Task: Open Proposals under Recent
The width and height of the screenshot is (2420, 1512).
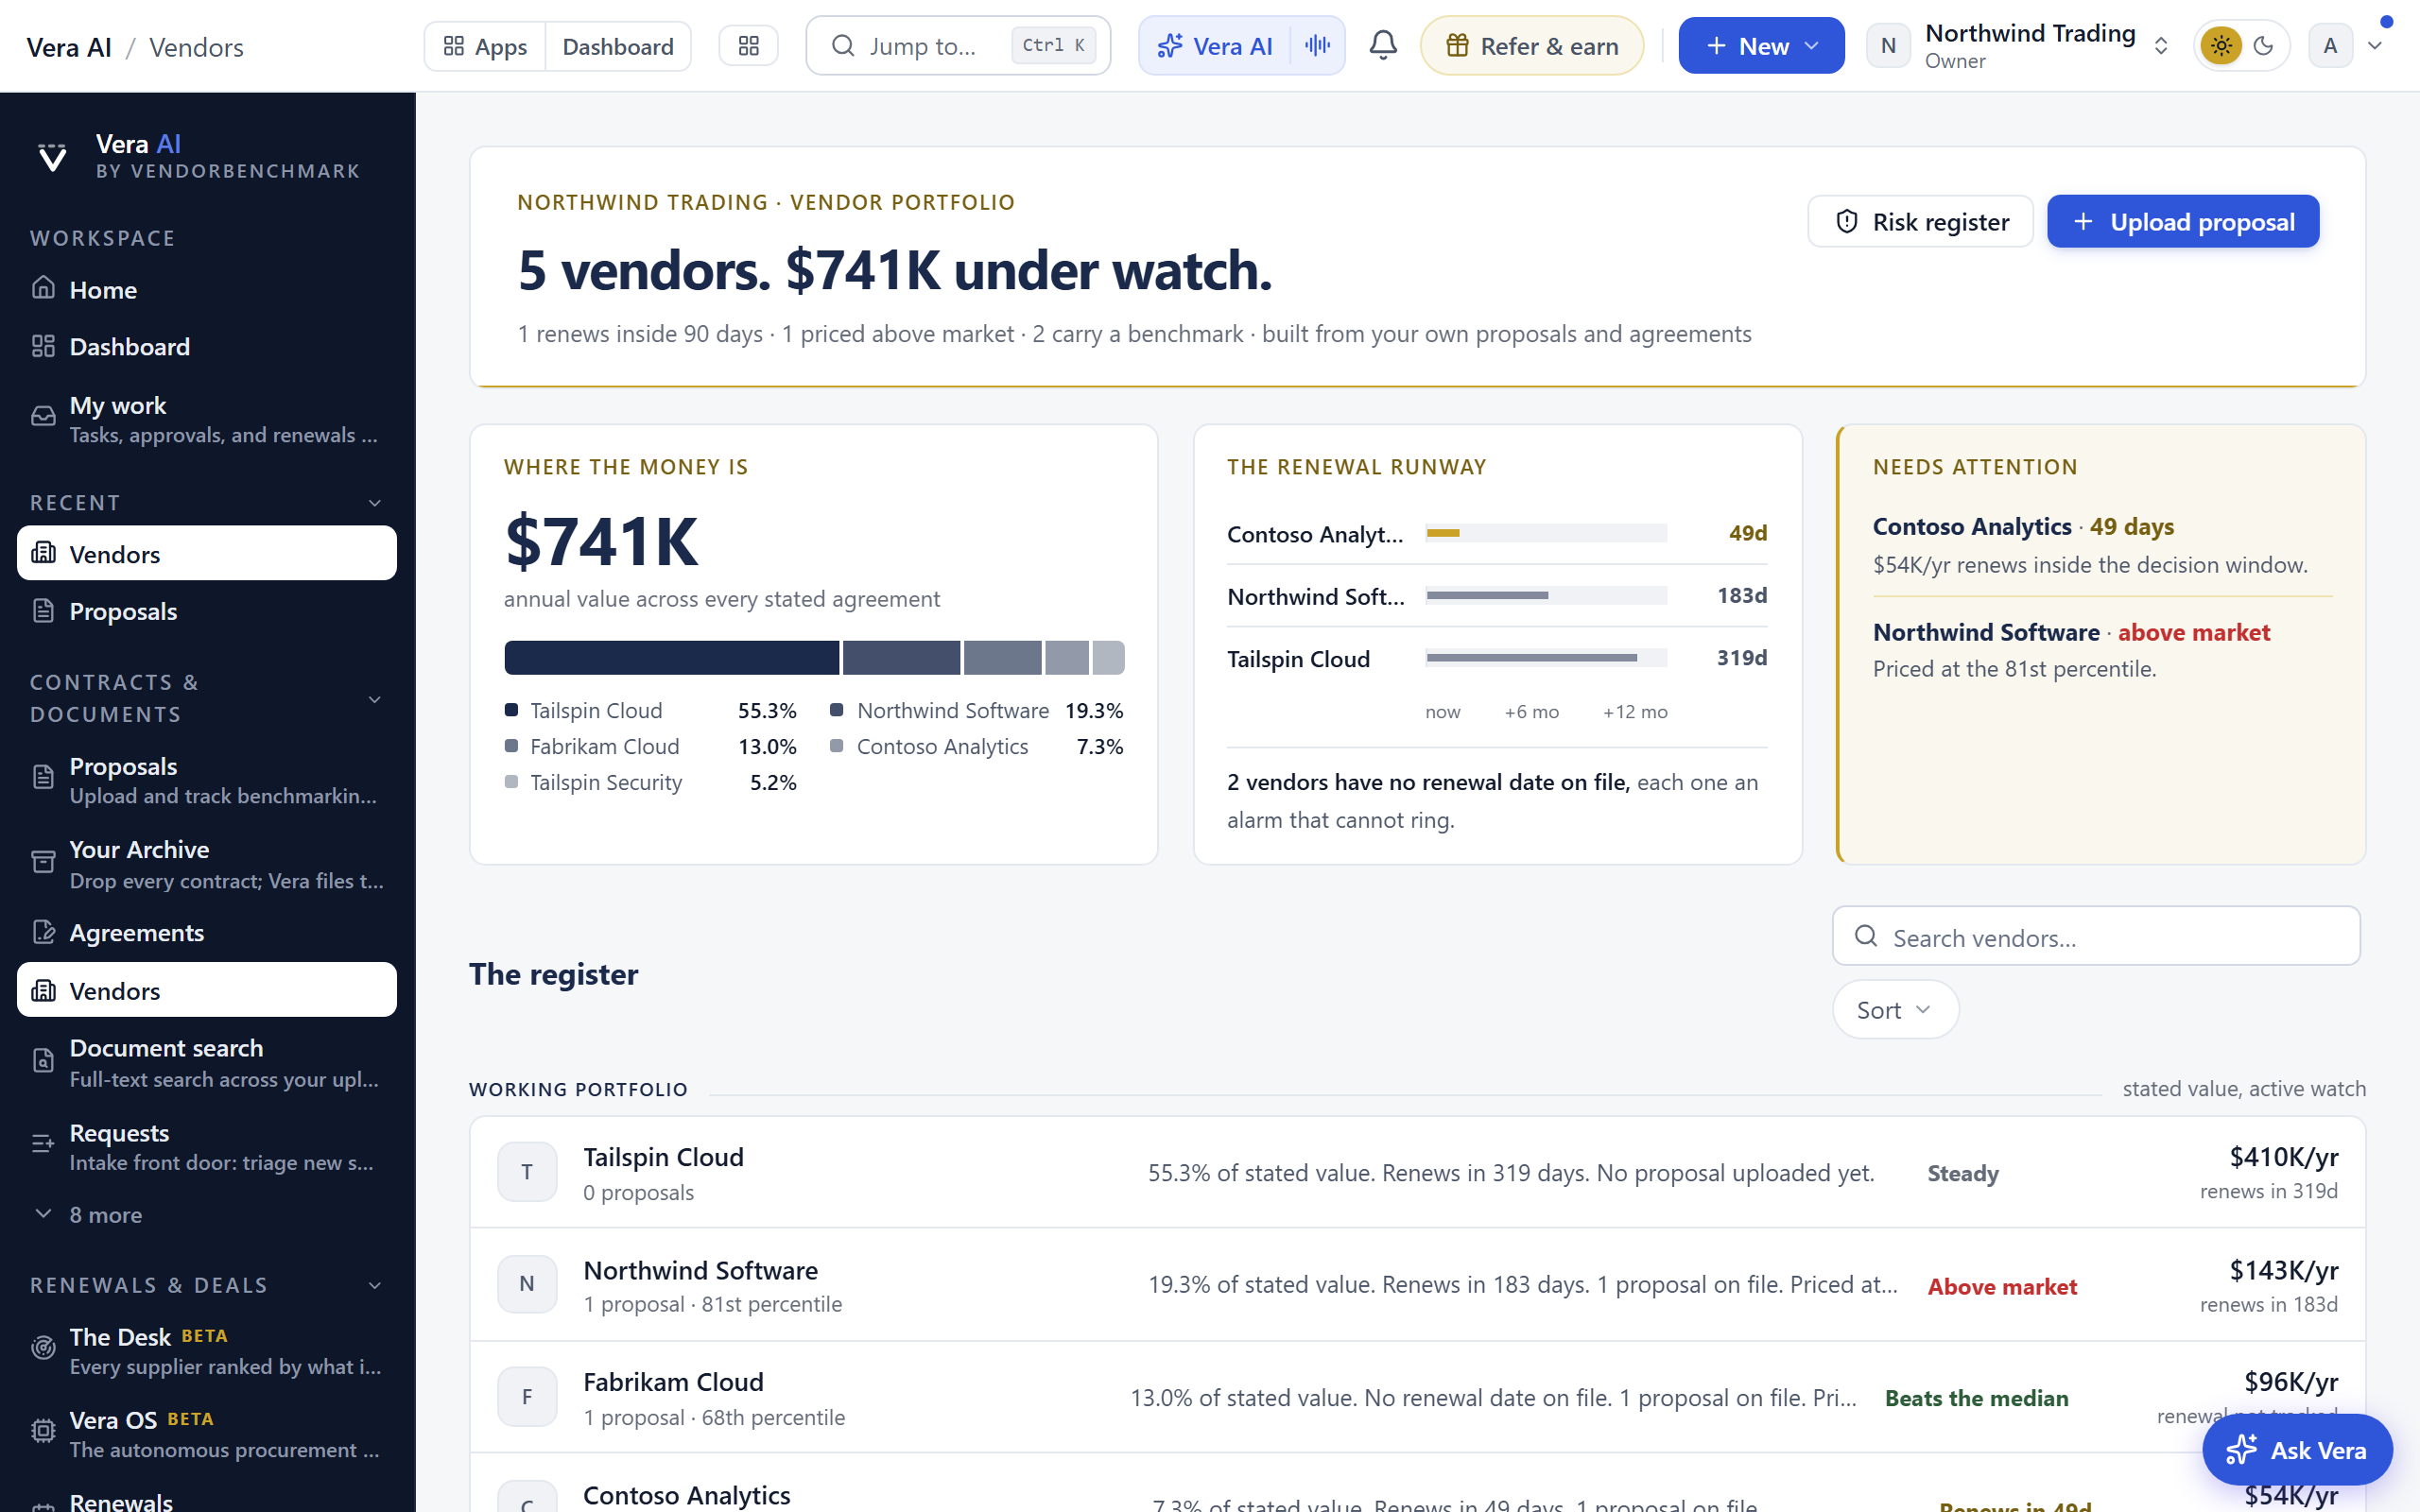Action: [207, 611]
